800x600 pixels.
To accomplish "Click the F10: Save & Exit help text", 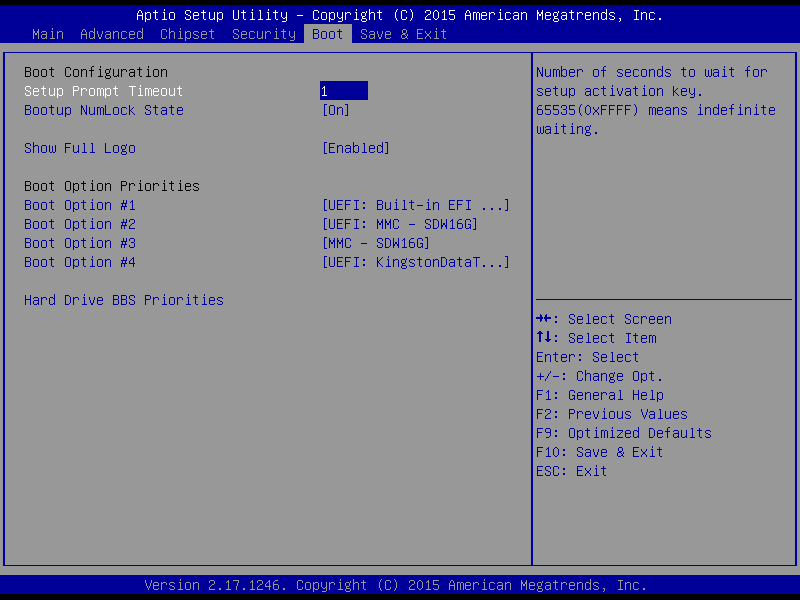I will [600, 452].
